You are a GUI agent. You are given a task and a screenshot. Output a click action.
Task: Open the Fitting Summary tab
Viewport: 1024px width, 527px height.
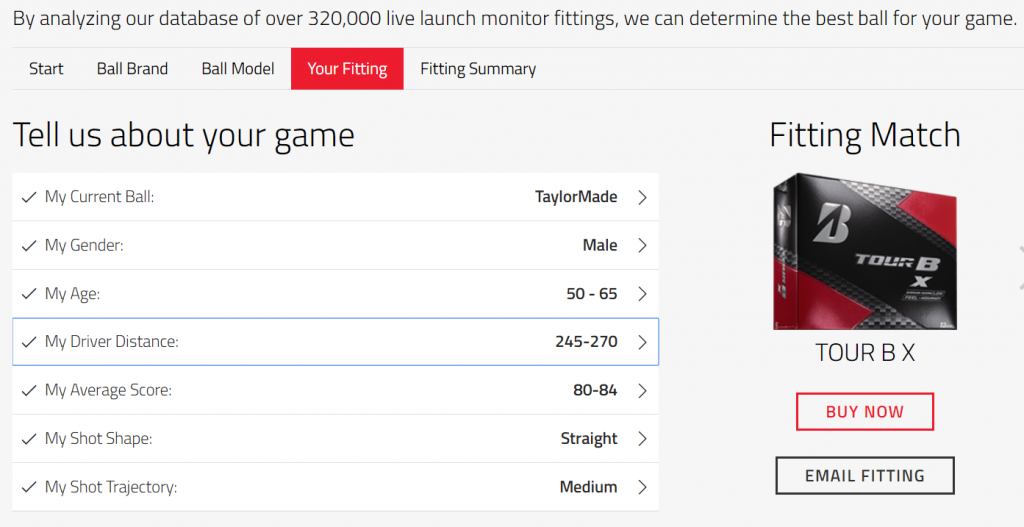click(x=478, y=69)
